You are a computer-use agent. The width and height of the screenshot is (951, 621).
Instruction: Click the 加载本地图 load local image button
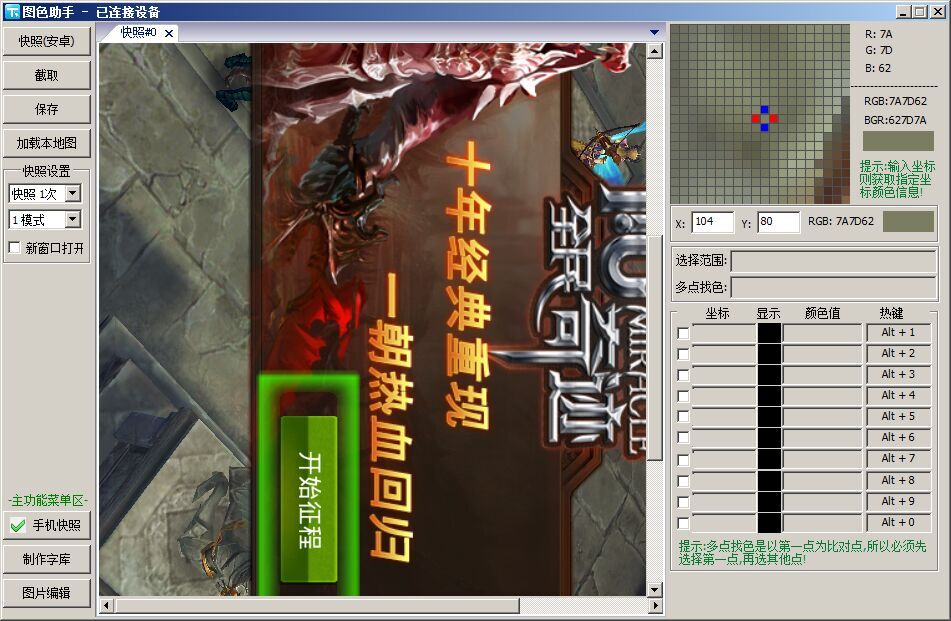47,143
